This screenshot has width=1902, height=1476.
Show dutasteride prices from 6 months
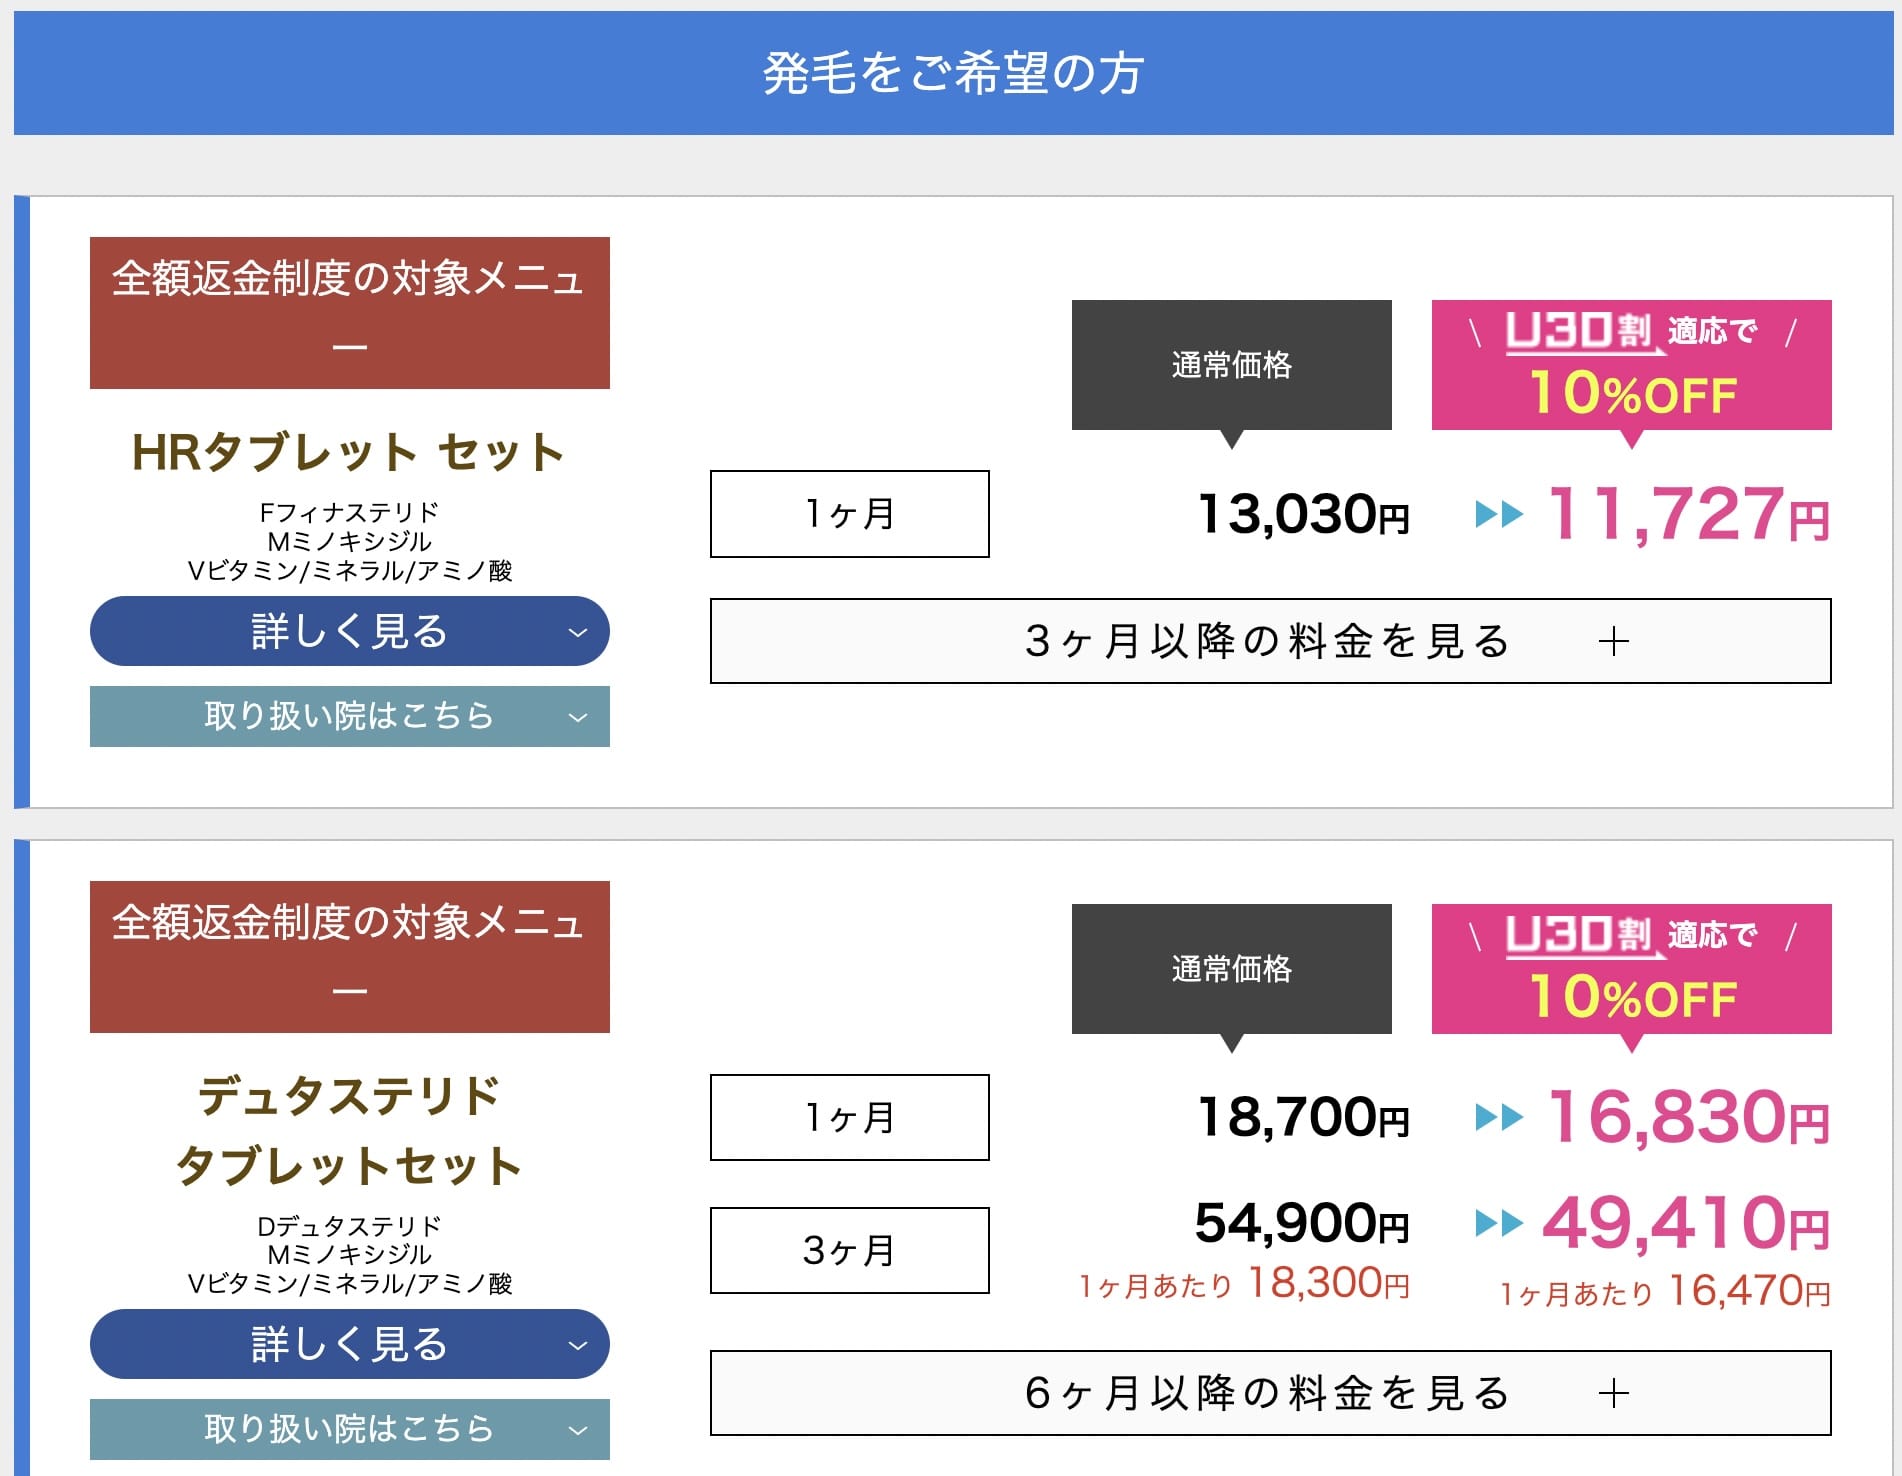click(x=1268, y=1393)
